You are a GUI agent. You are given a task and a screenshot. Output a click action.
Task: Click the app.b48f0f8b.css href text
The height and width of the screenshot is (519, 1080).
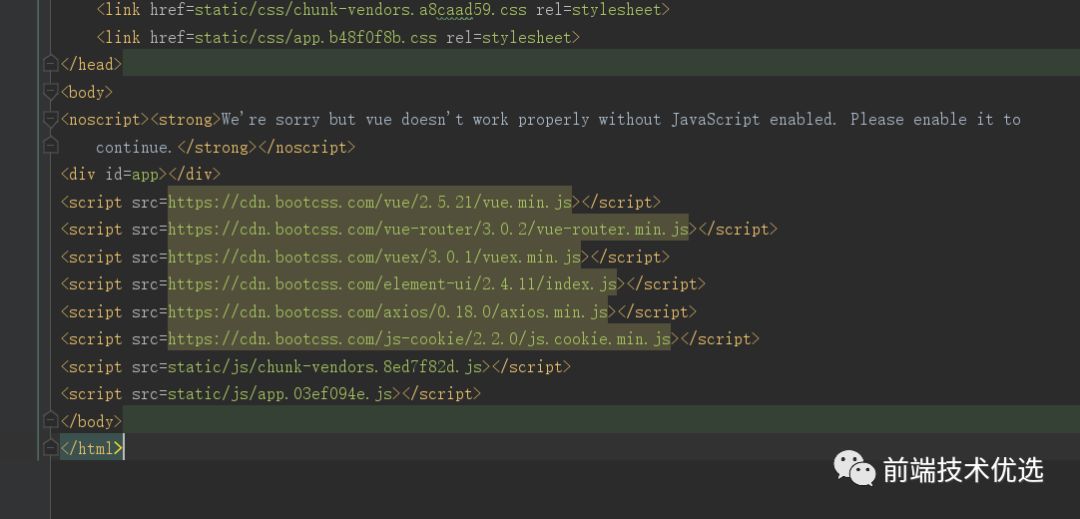pos(315,37)
